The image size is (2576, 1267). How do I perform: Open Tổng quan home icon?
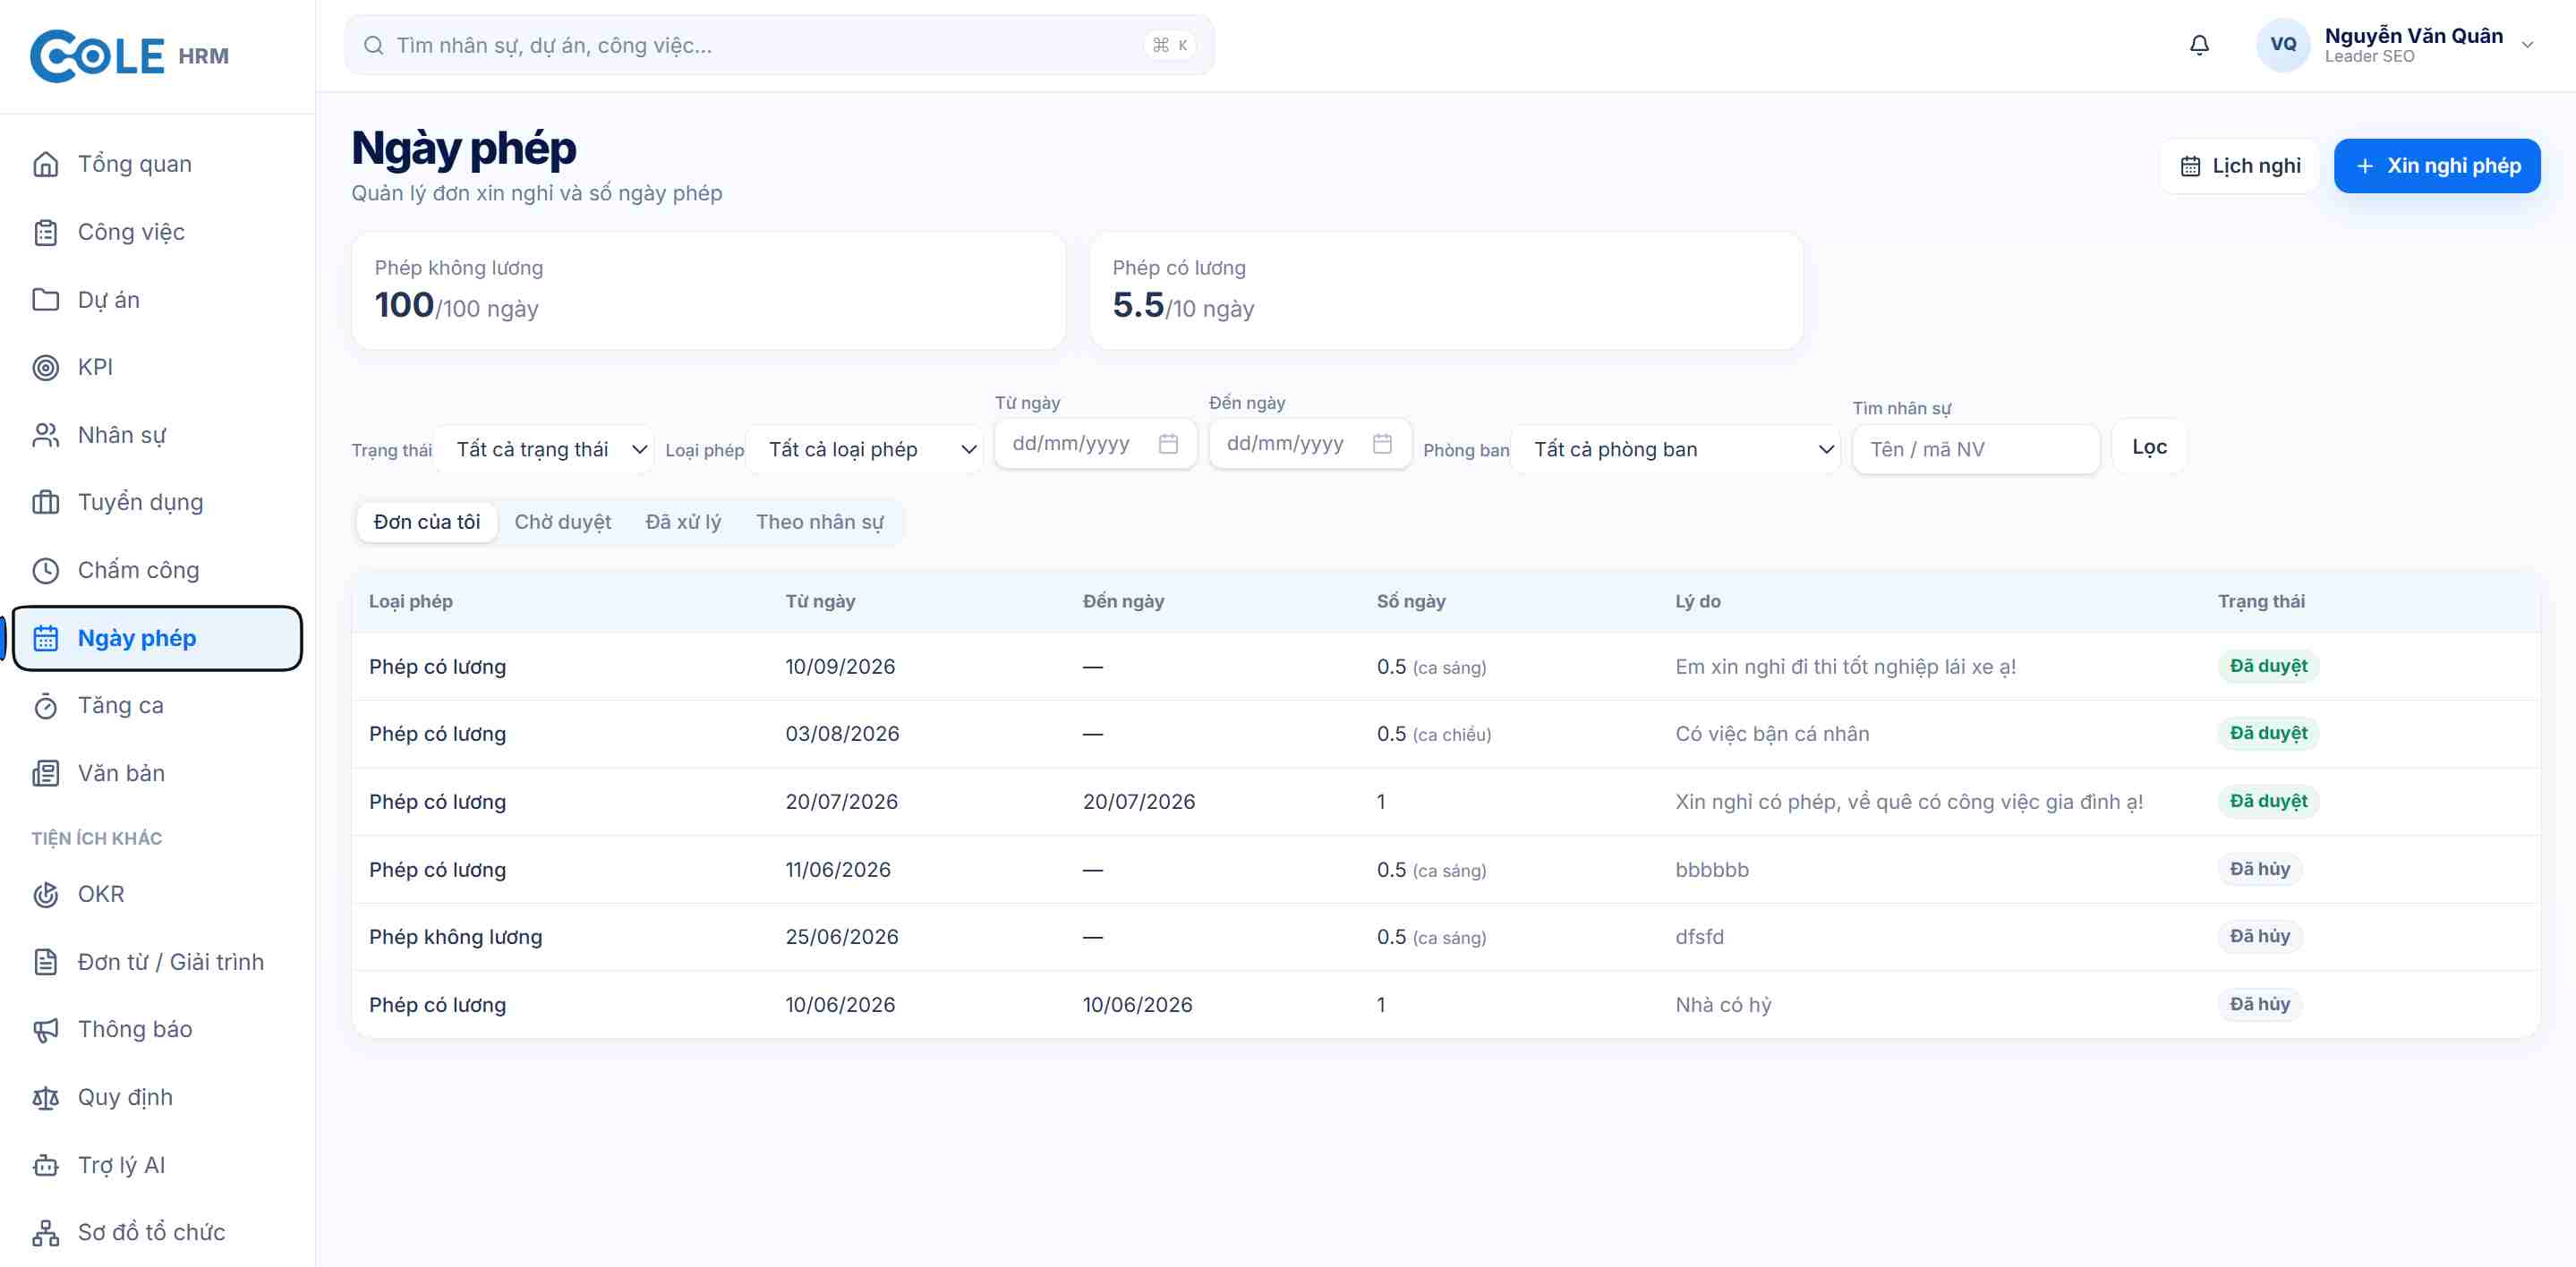46,164
